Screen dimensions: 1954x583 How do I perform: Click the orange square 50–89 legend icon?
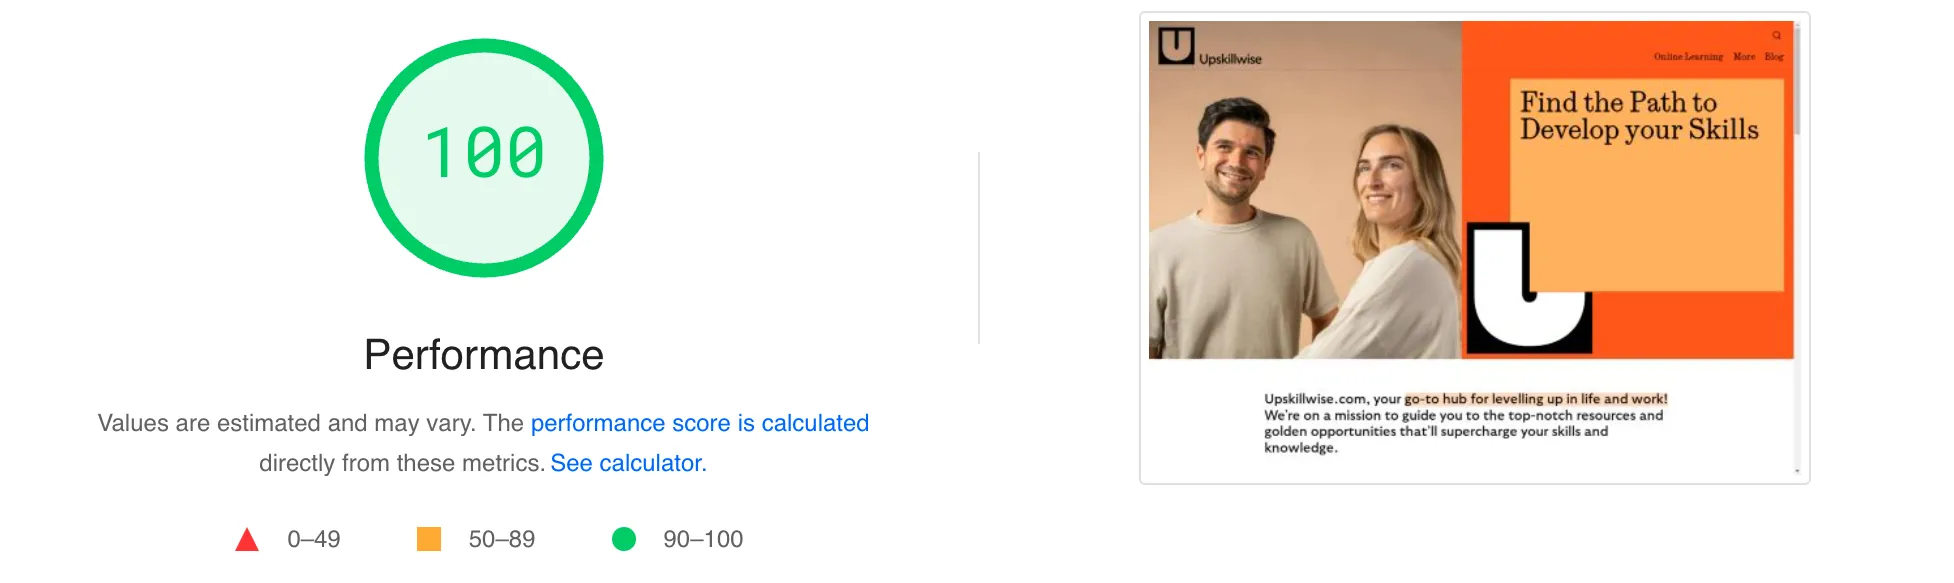429,539
